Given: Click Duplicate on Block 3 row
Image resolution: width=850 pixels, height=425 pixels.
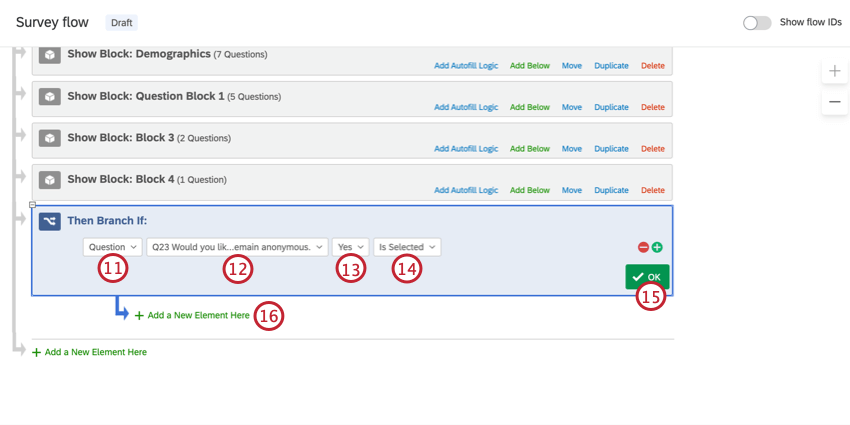Looking at the screenshot, I should point(611,149).
